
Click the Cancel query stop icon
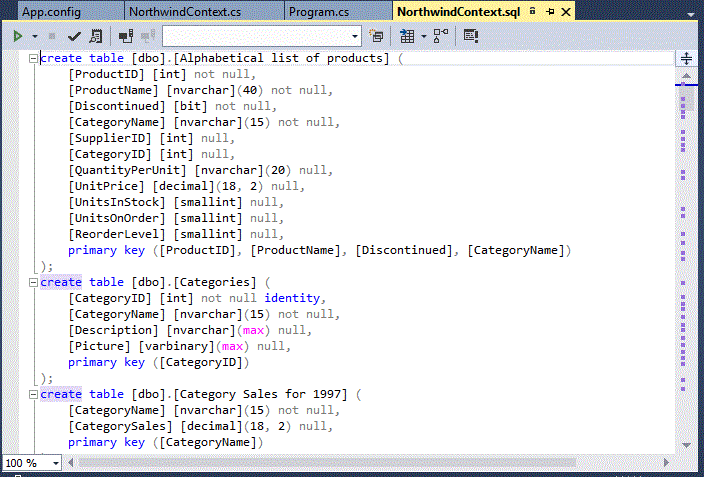pos(52,36)
